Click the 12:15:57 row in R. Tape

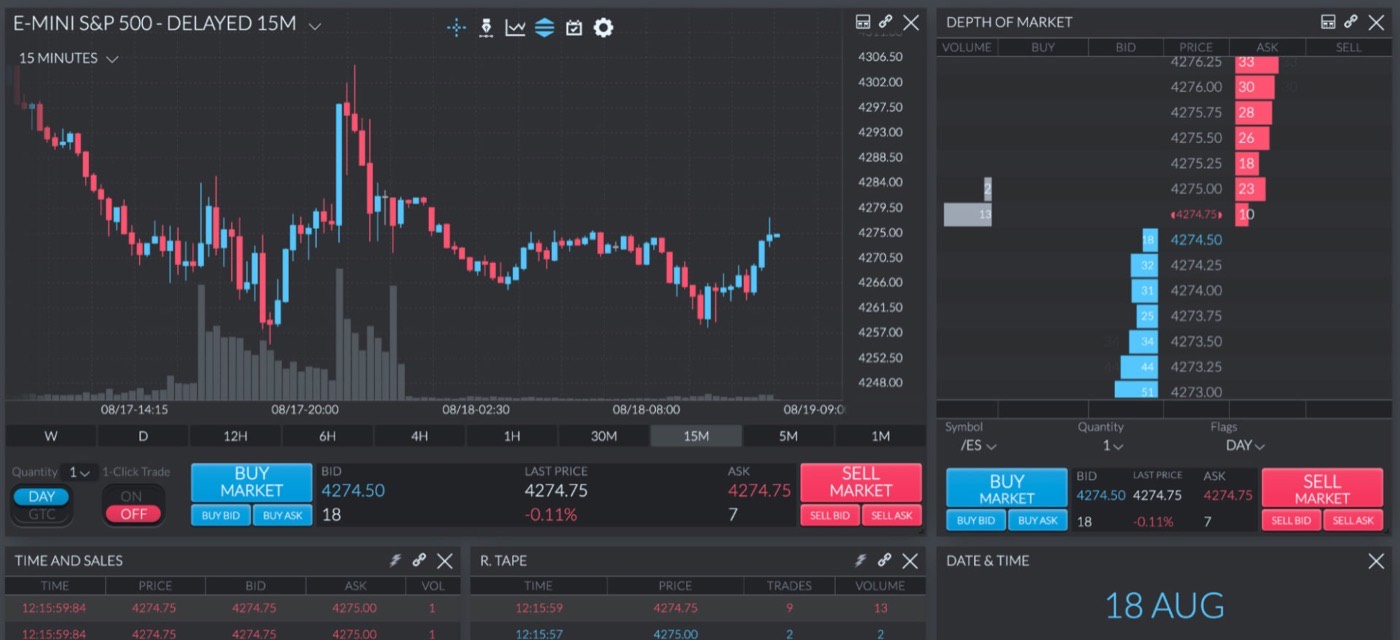697,634
